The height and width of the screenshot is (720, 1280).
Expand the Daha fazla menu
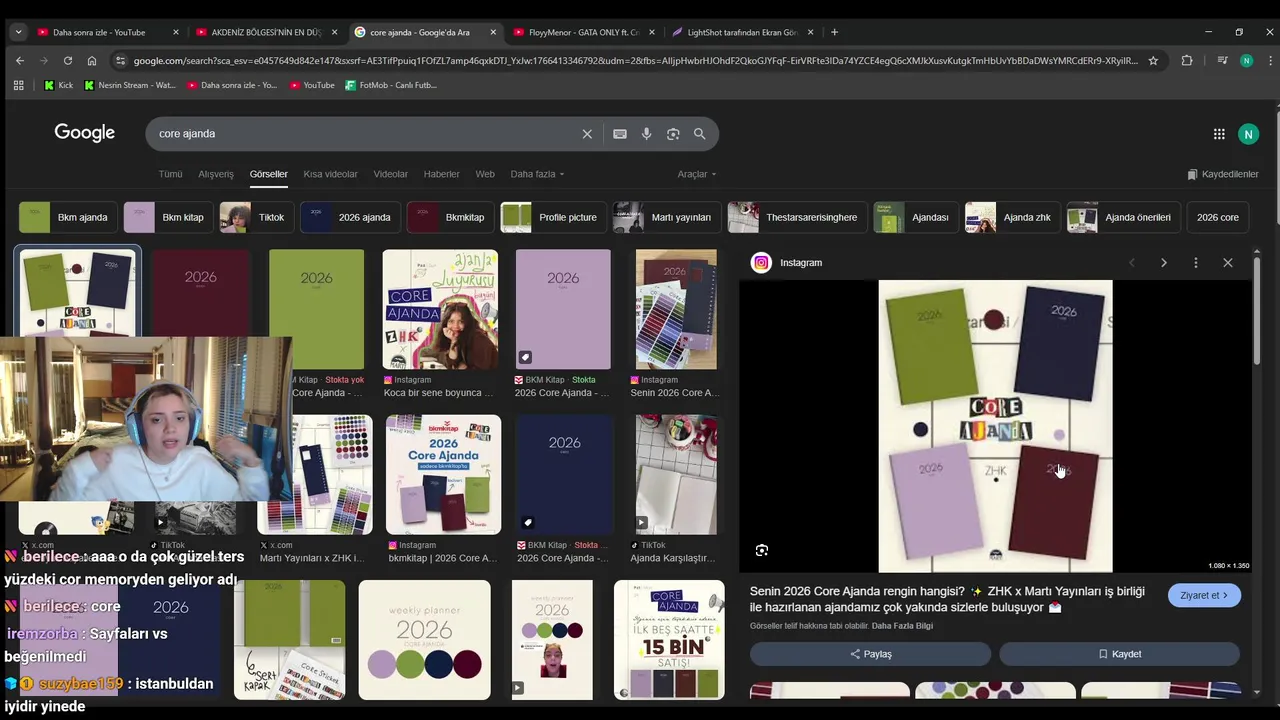coord(537,174)
